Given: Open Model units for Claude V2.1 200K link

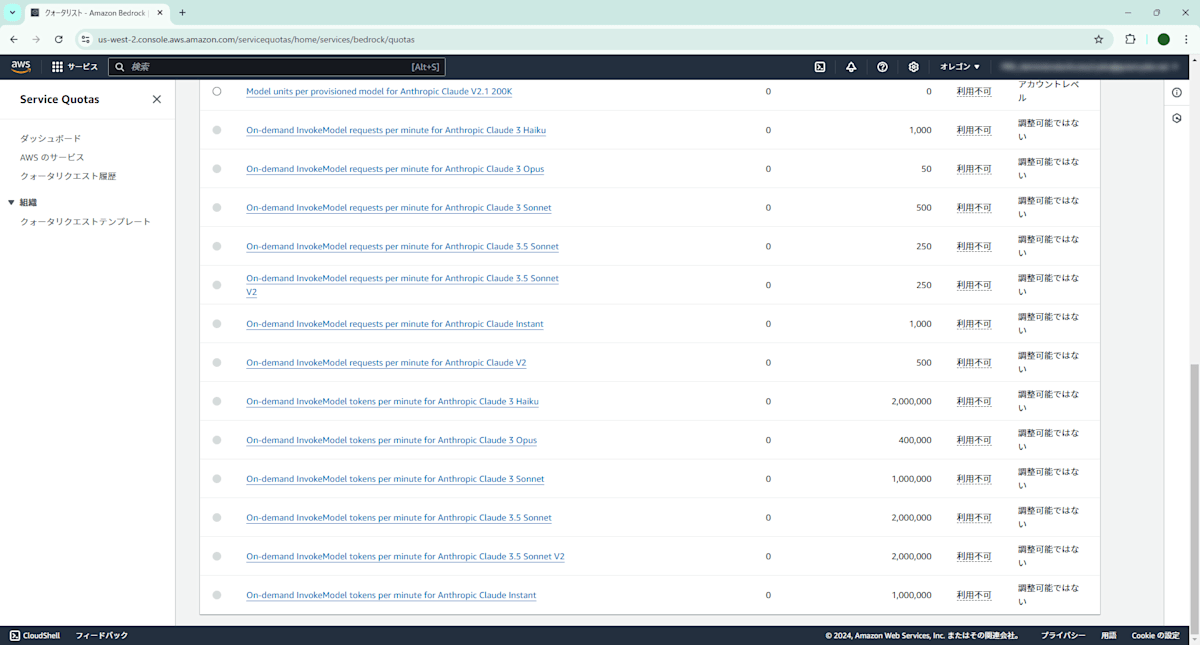Looking at the screenshot, I should [379, 91].
